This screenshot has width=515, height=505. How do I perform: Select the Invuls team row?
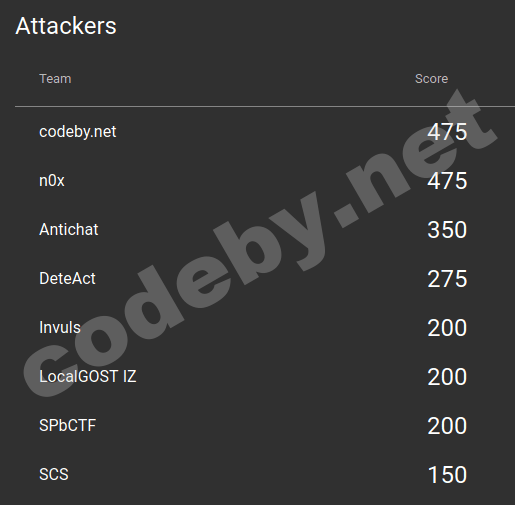(x=265, y=328)
